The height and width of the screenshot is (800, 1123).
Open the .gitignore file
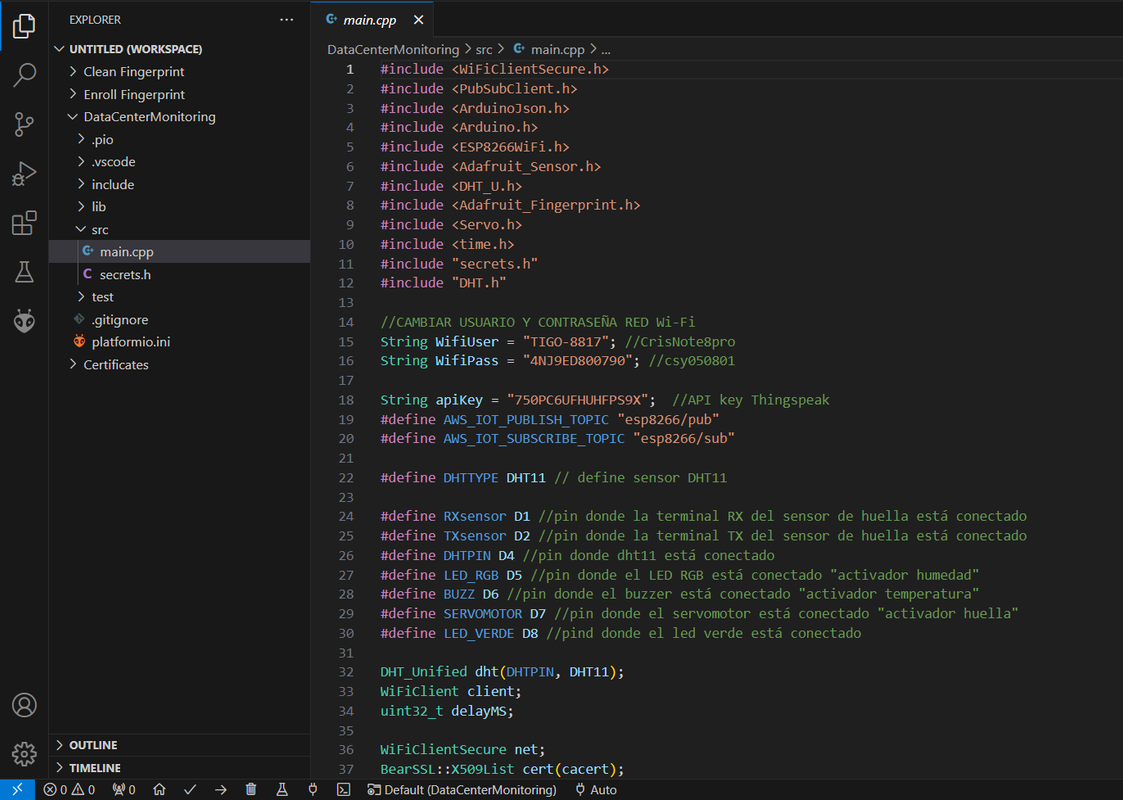point(179,319)
